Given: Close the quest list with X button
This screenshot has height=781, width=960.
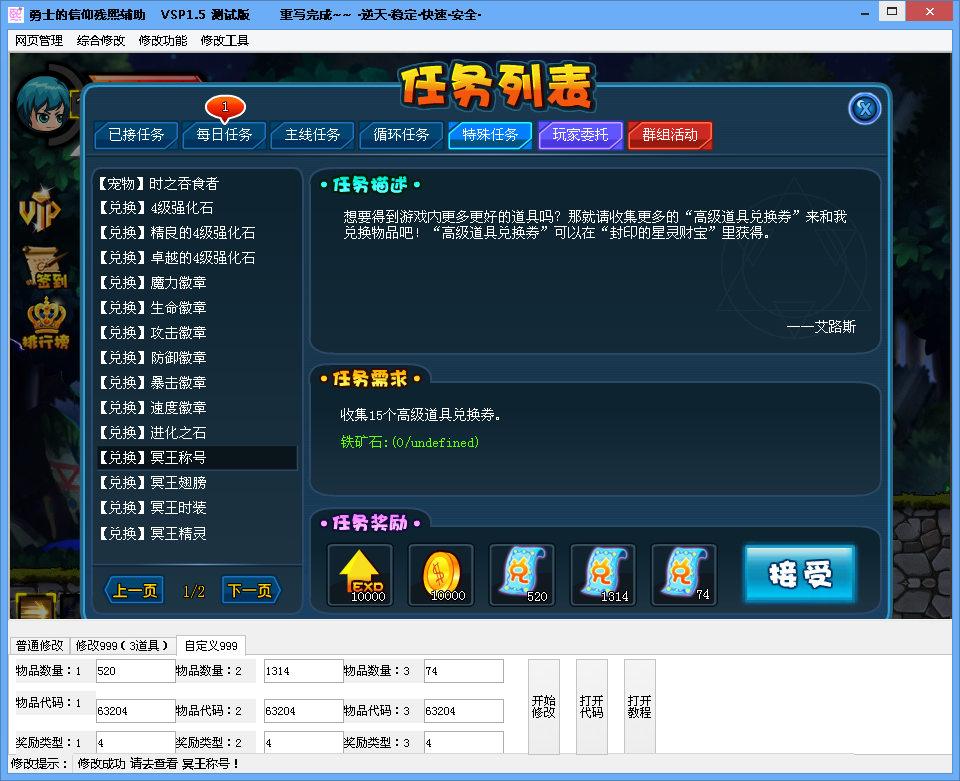Looking at the screenshot, I should click(x=864, y=108).
